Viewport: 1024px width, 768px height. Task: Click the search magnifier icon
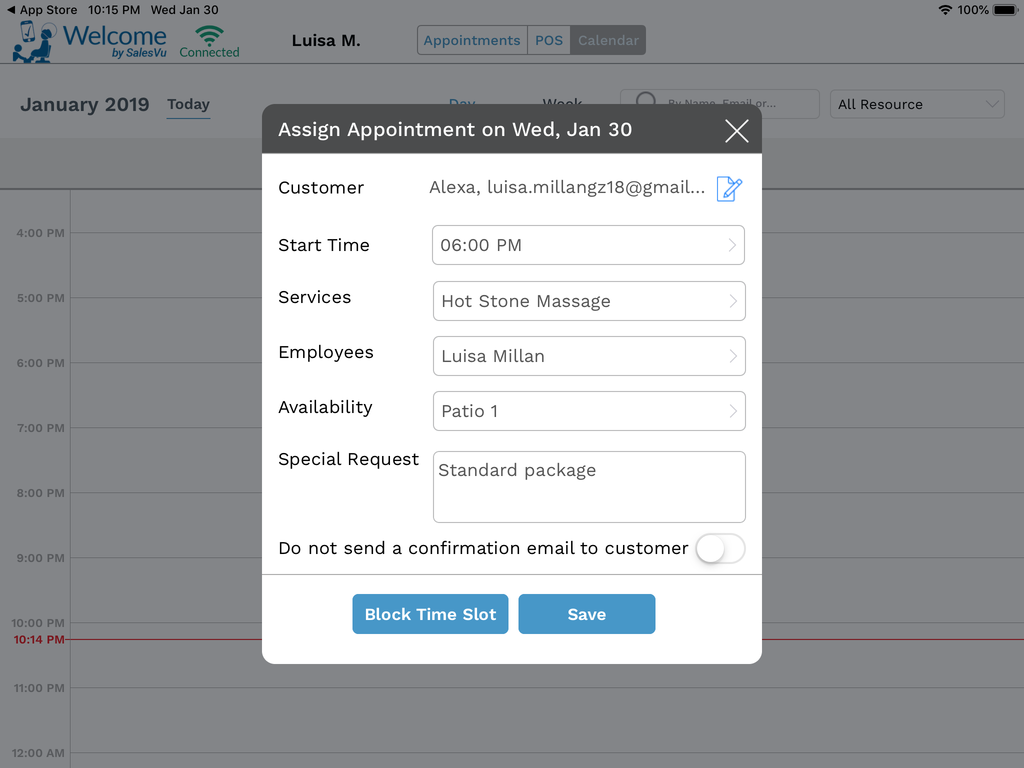pyautogui.click(x=646, y=102)
